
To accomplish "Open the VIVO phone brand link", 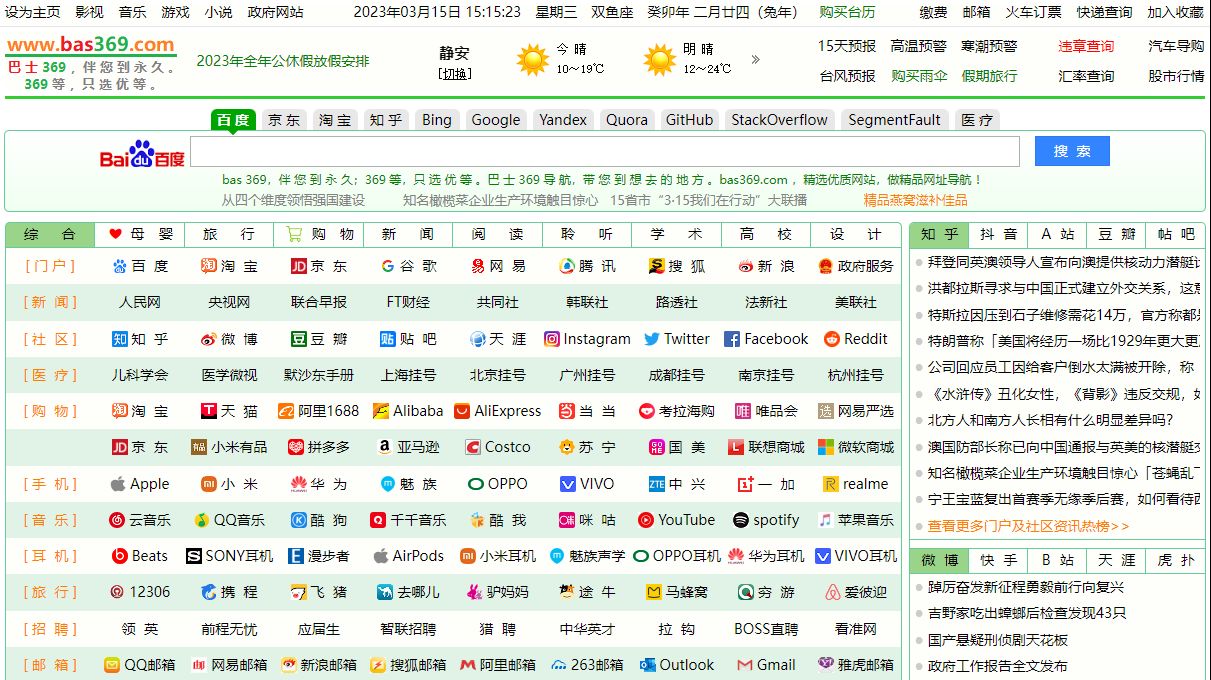I will (587, 484).
